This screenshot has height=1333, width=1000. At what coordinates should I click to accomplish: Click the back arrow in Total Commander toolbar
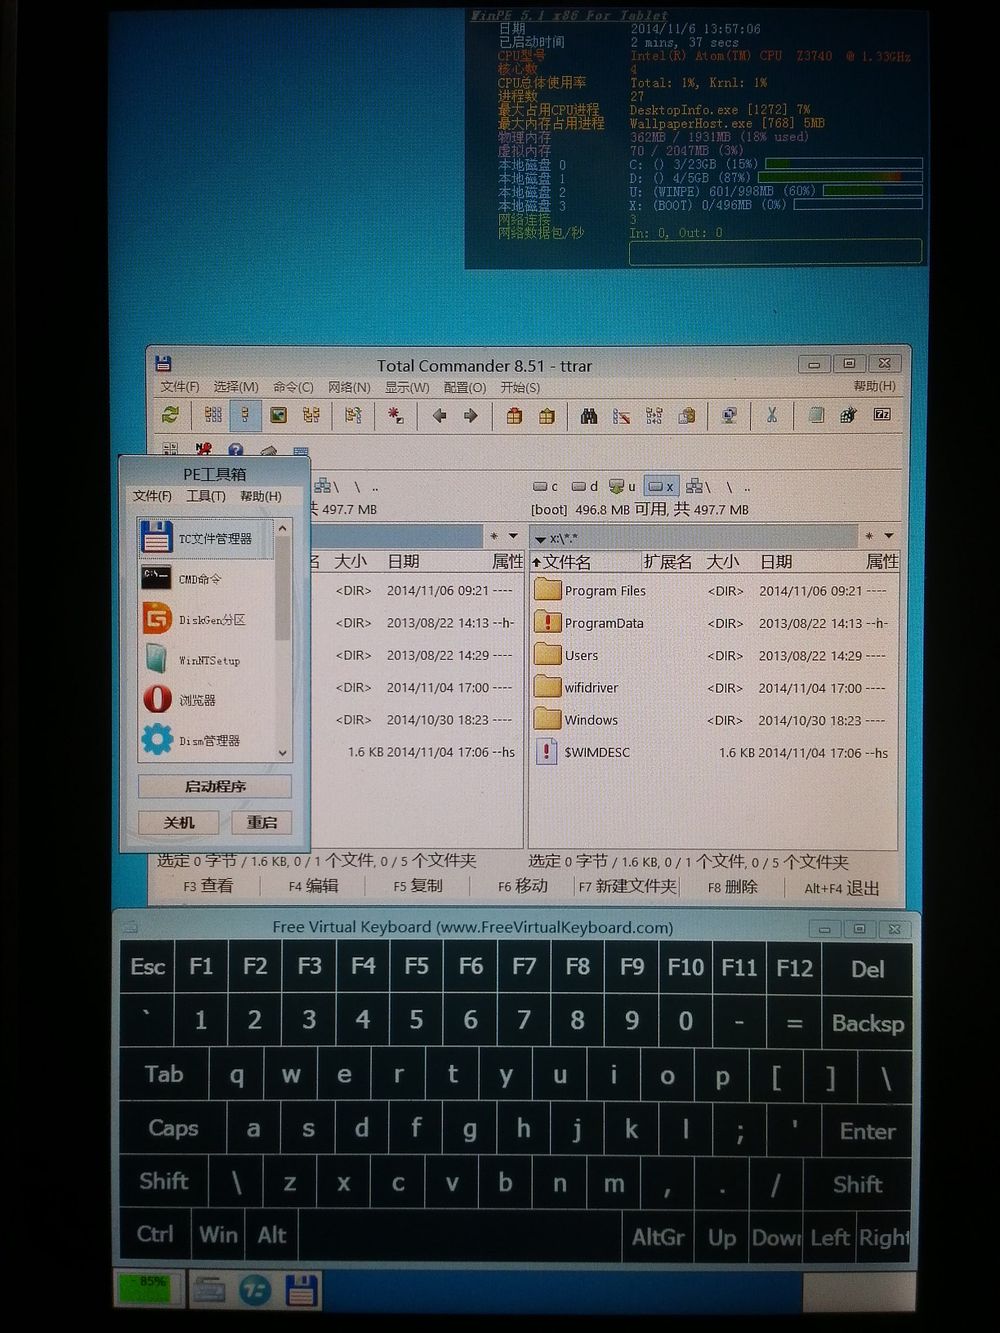point(438,415)
